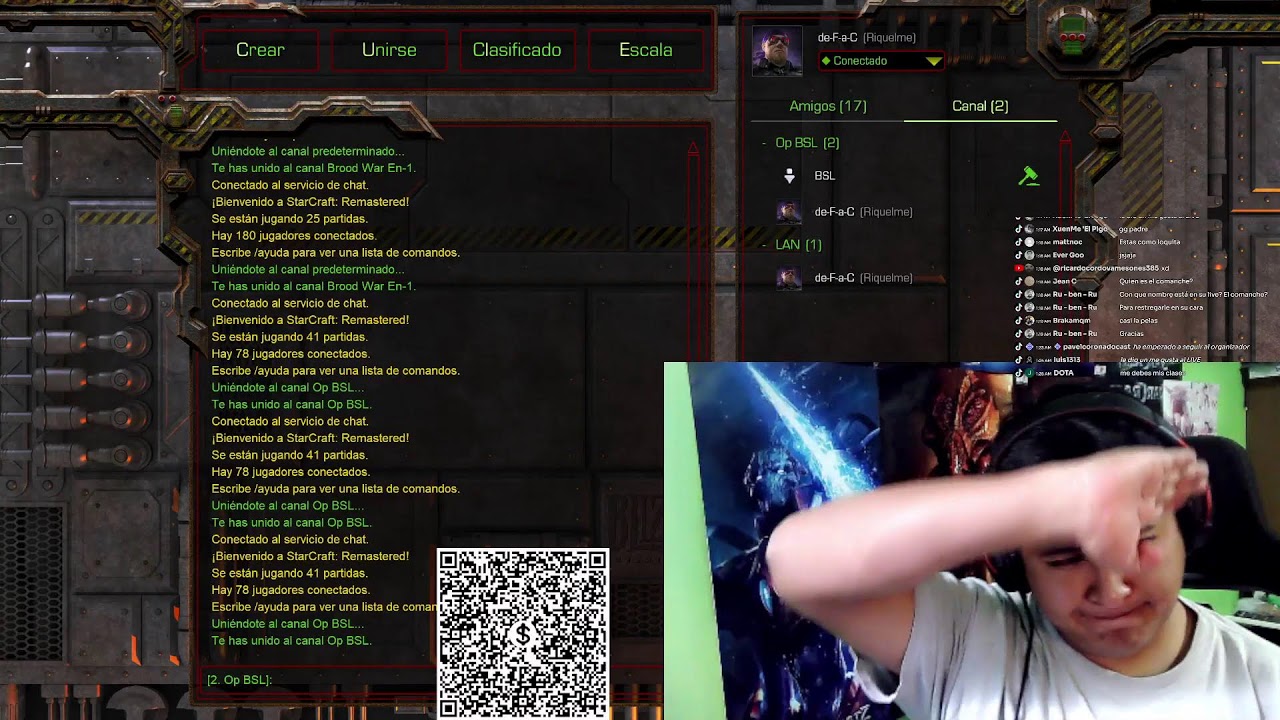Click the chat log scroll-up arrow
This screenshot has width=1280, height=720.
[x=692, y=150]
